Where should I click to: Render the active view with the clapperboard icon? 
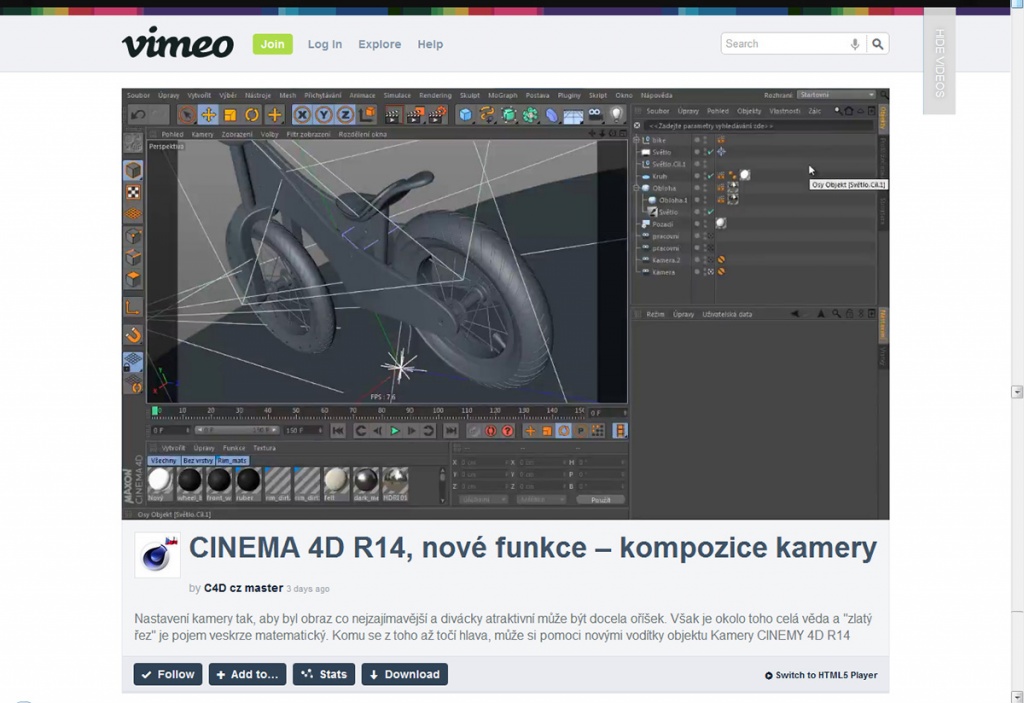coord(393,116)
